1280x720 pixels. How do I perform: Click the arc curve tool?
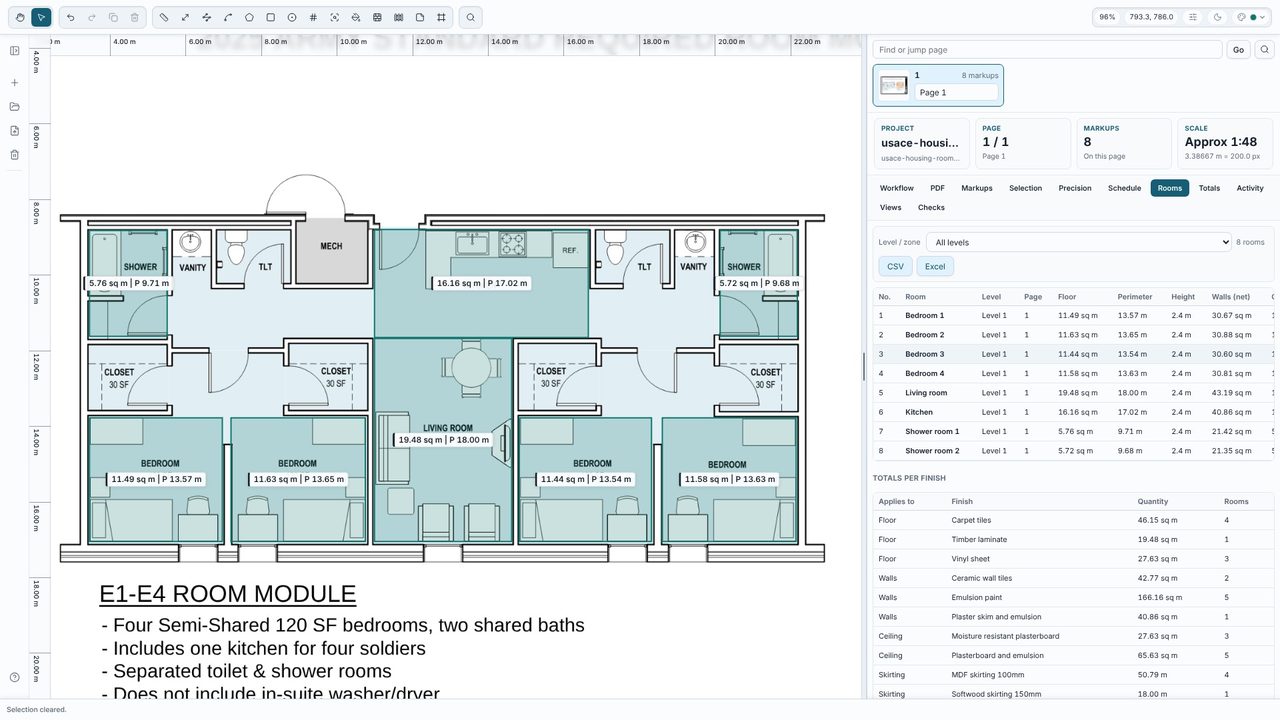(228, 17)
